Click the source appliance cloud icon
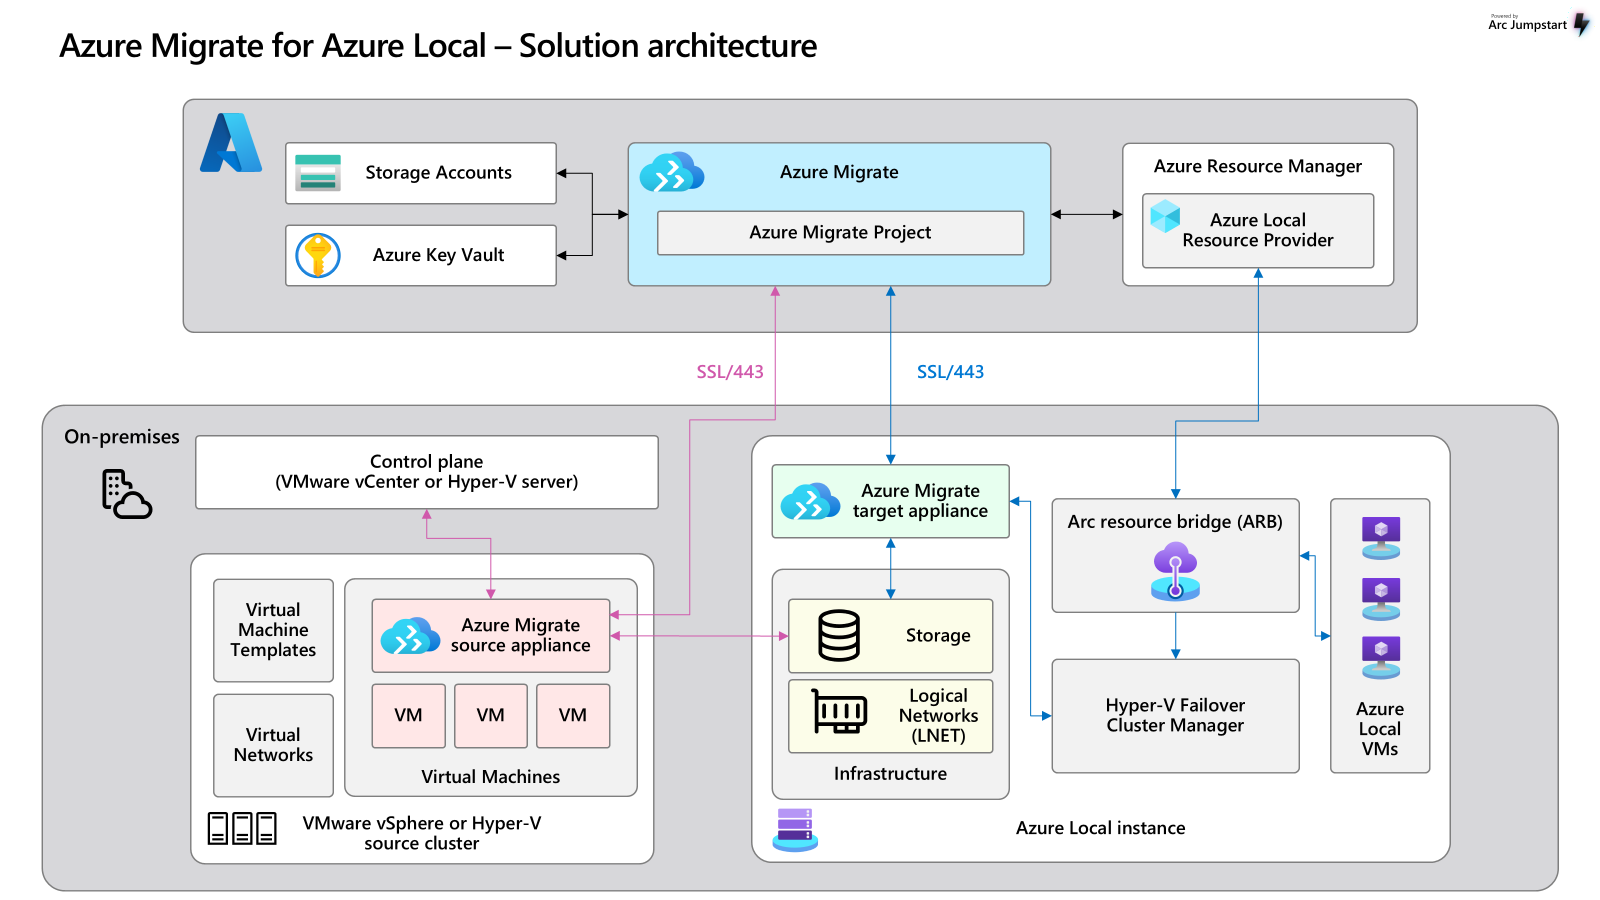This screenshot has width=1600, height=900. pos(410,636)
